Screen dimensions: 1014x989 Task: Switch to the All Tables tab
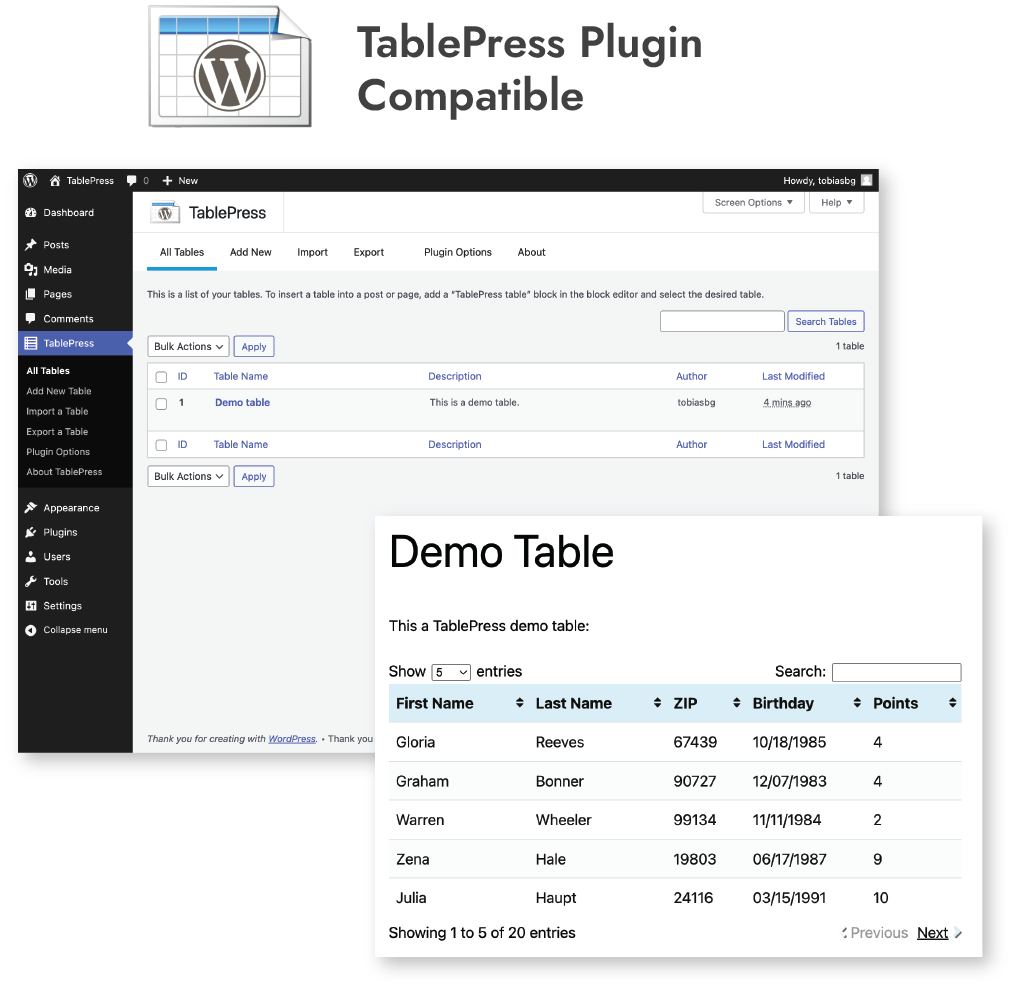(x=182, y=252)
